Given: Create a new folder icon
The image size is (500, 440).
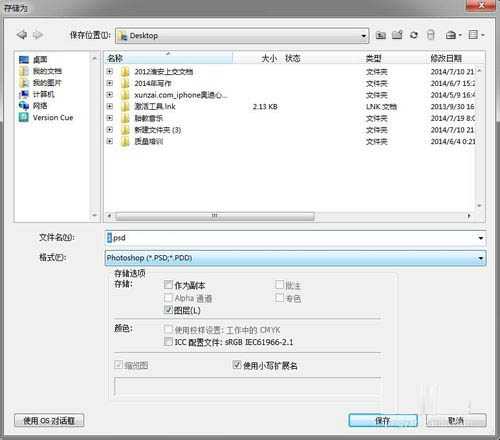Looking at the screenshot, I should point(397,35).
